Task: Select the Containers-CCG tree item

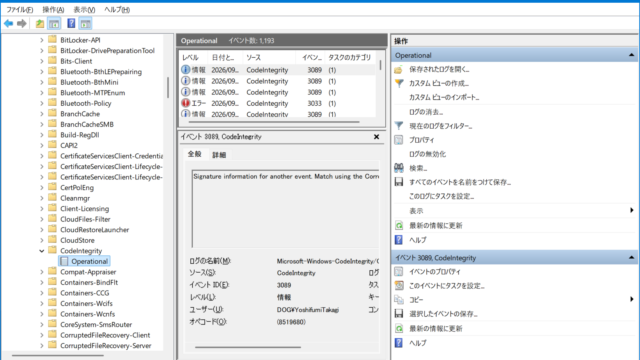Action: pyautogui.click(x=84, y=293)
